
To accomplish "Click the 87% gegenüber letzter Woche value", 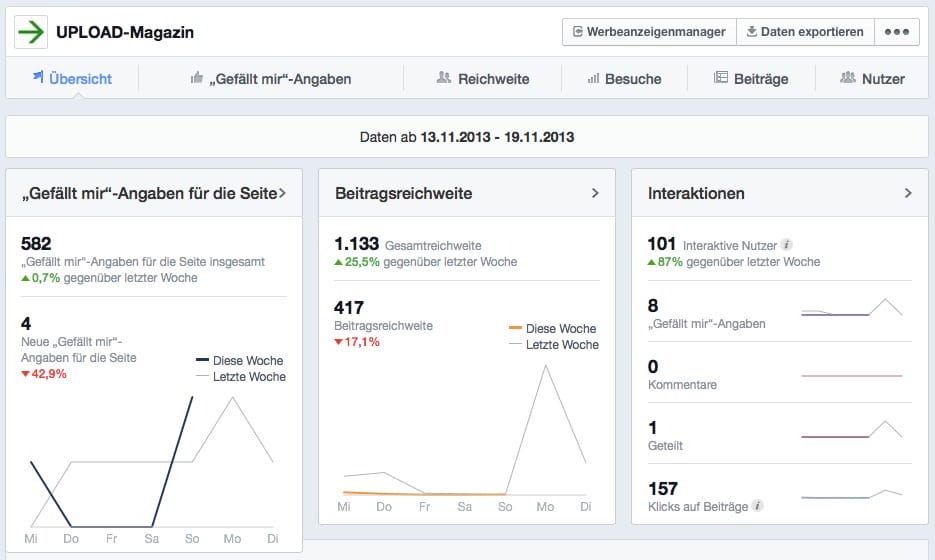I will (x=734, y=262).
